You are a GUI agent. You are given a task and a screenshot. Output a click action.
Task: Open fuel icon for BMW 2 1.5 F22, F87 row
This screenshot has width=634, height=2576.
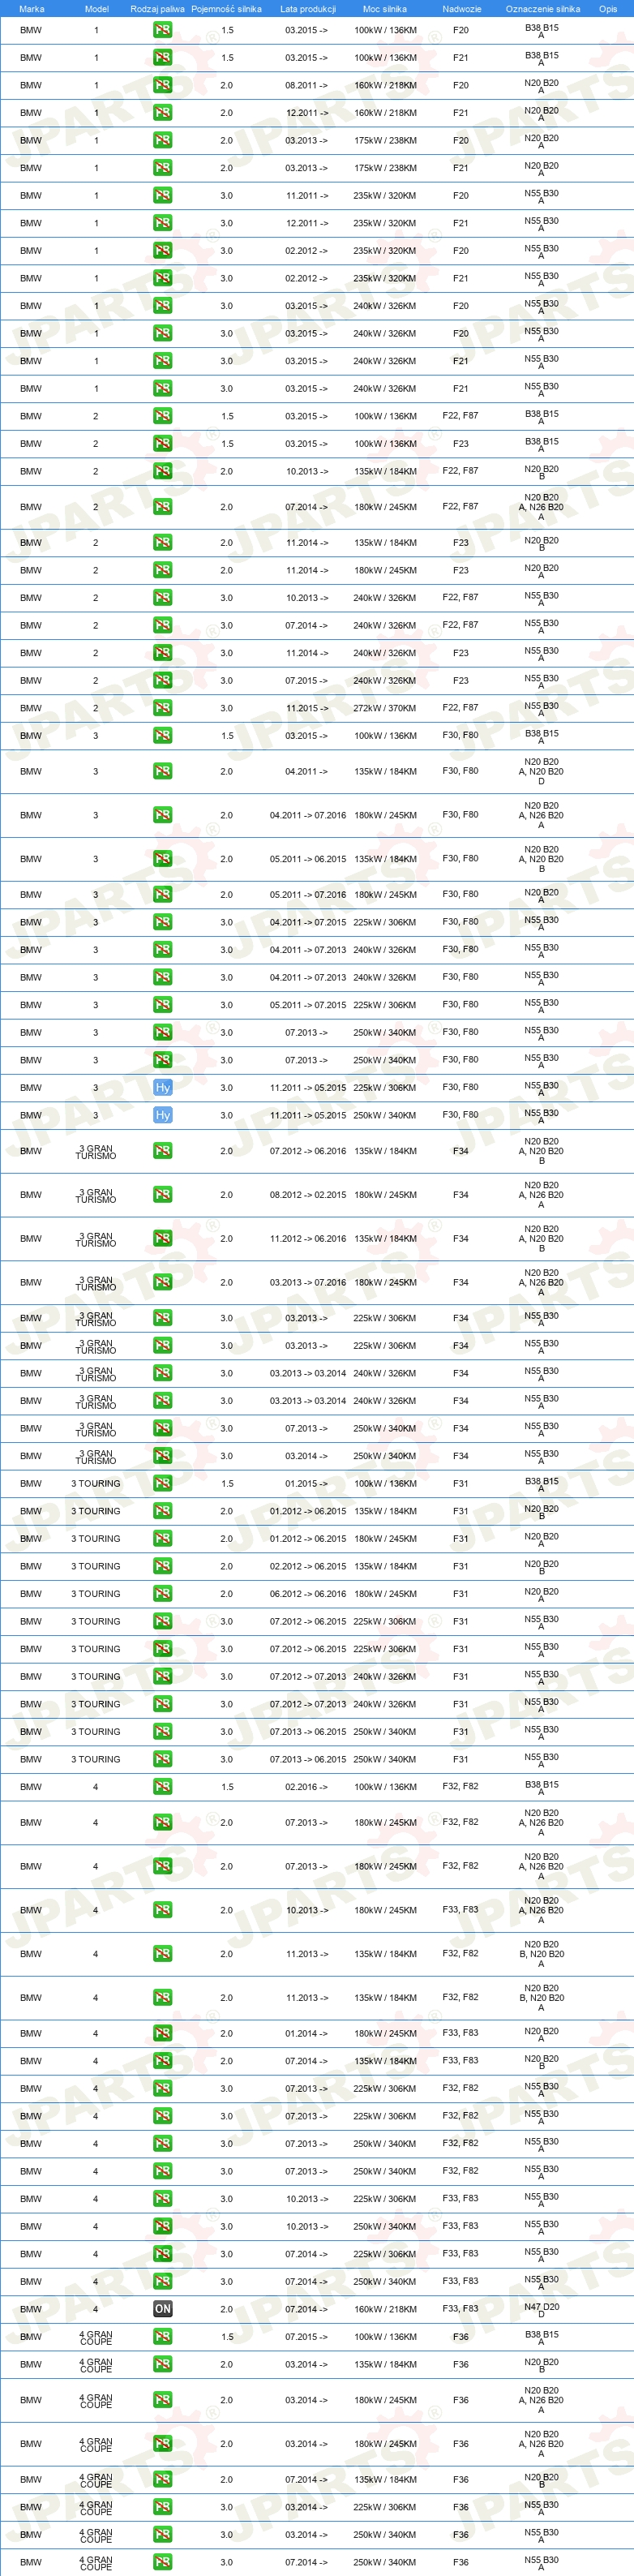(x=162, y=416)
